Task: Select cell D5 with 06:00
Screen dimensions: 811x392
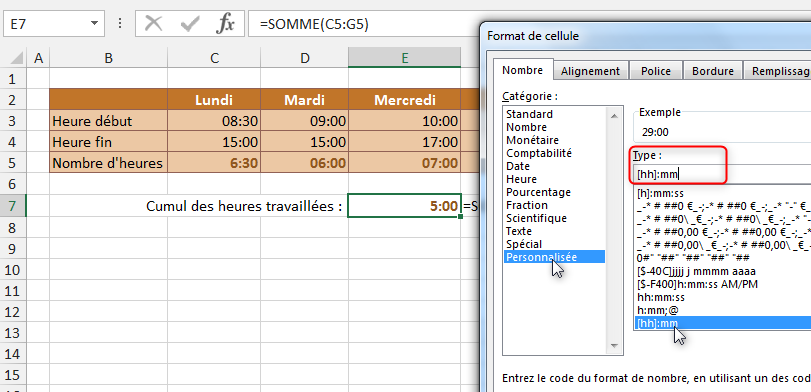Action: point(305,163)
